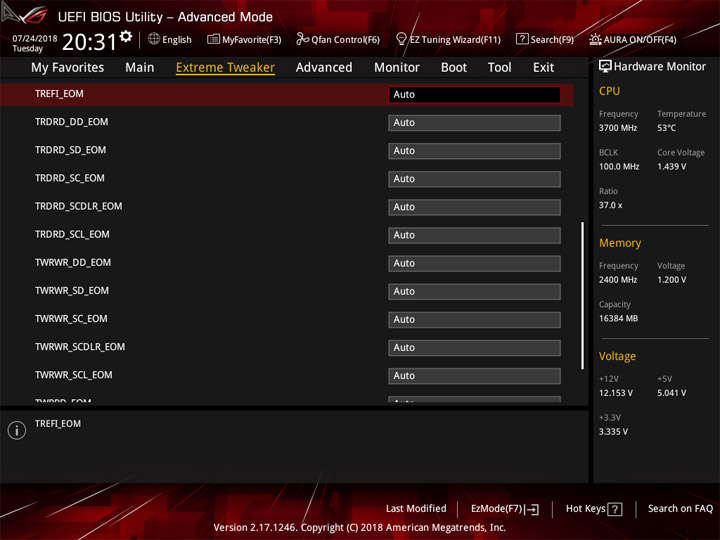Click the Core Voltage 1.439 V value

(x=671, y=167)
